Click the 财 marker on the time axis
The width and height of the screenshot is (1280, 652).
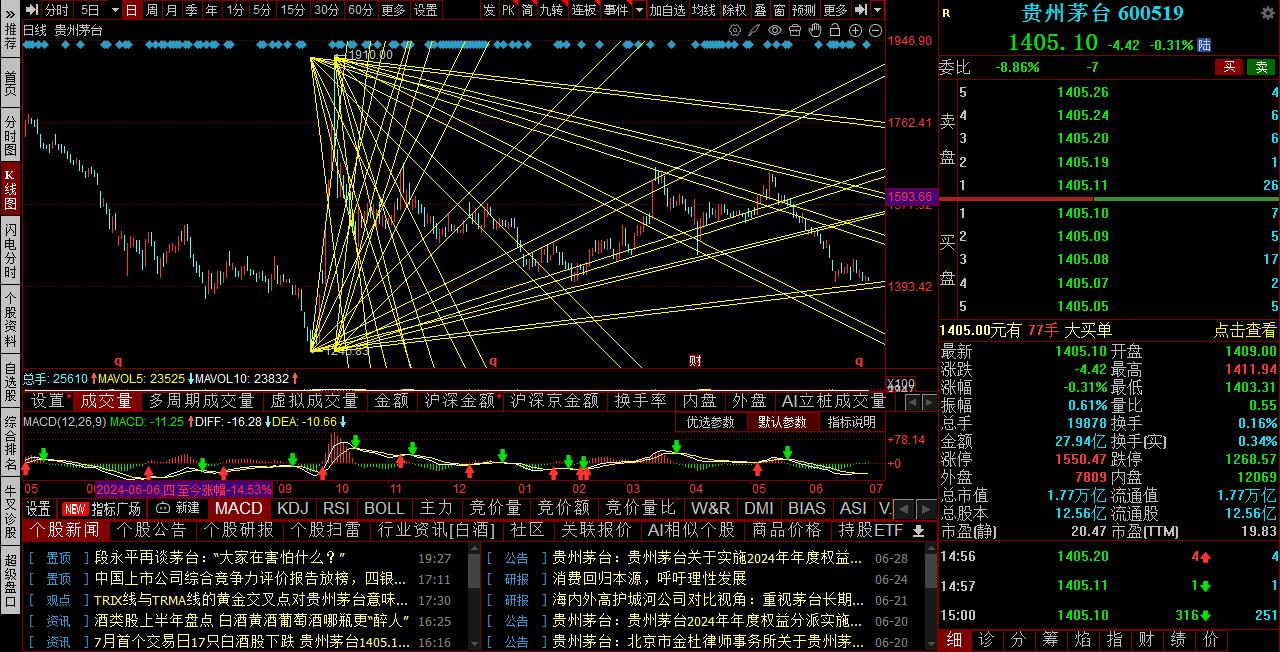click(695, 360)
